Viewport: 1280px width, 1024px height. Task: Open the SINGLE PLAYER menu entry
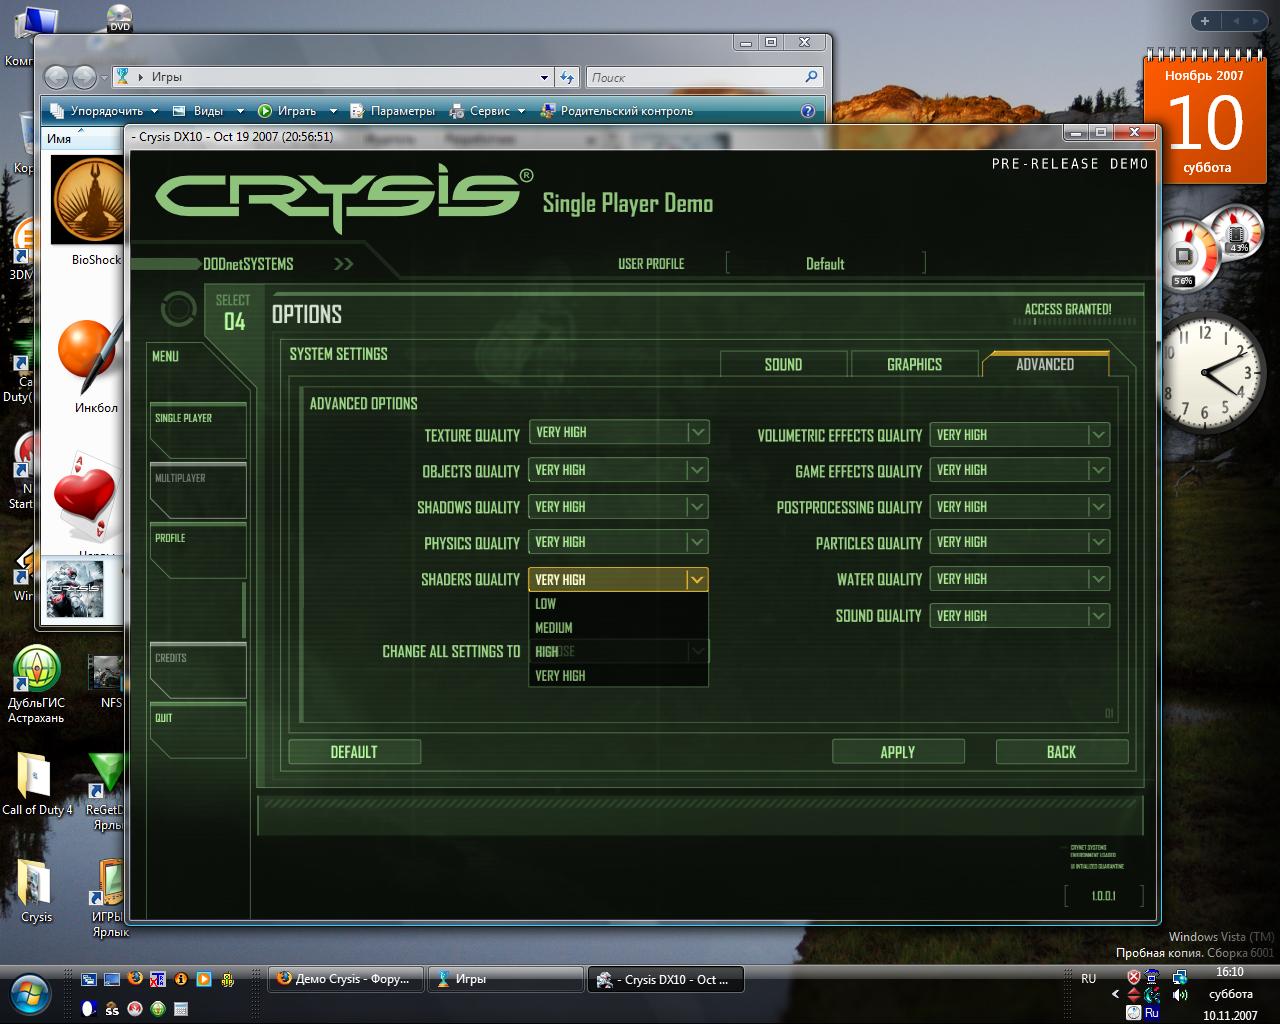click(x=198, y=431)
